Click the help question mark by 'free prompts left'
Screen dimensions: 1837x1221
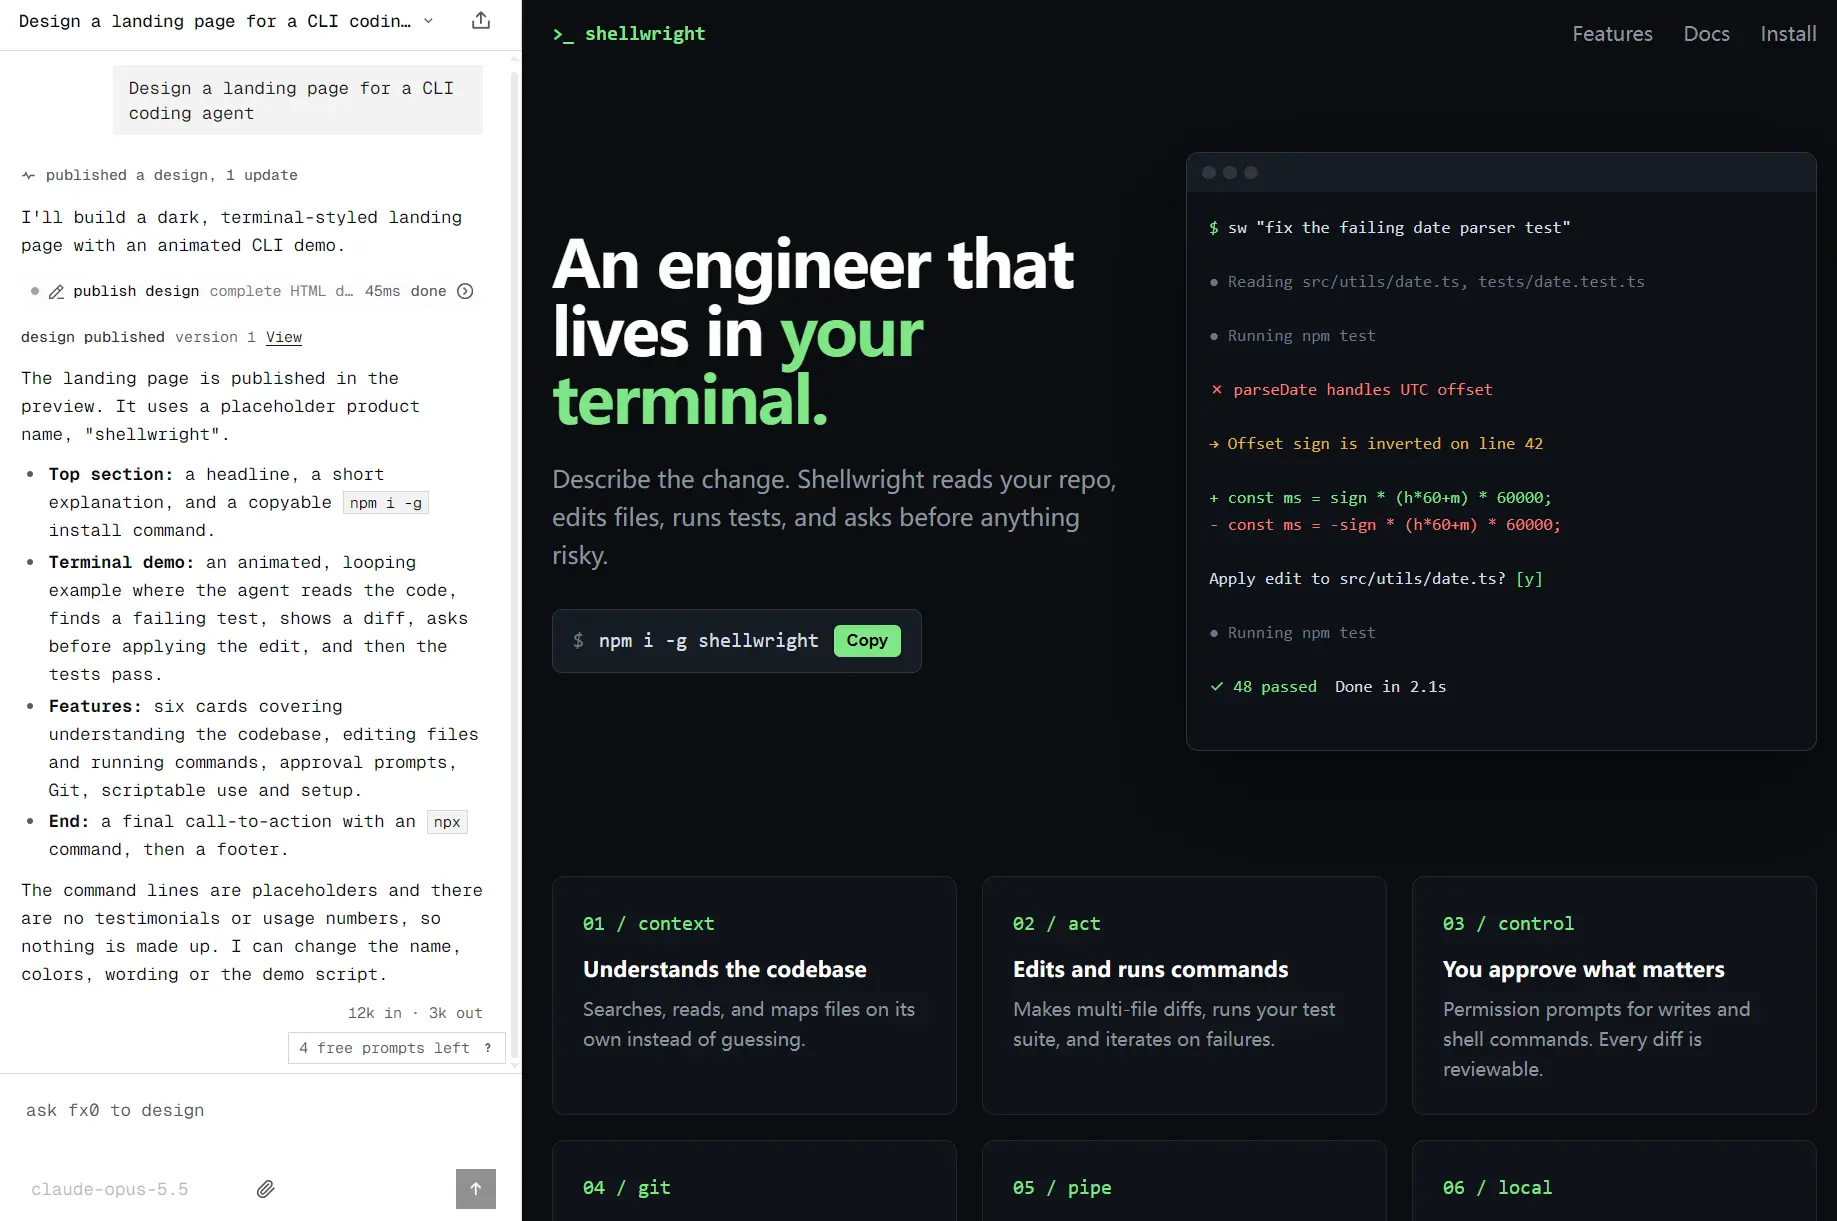coord(488,1048)
